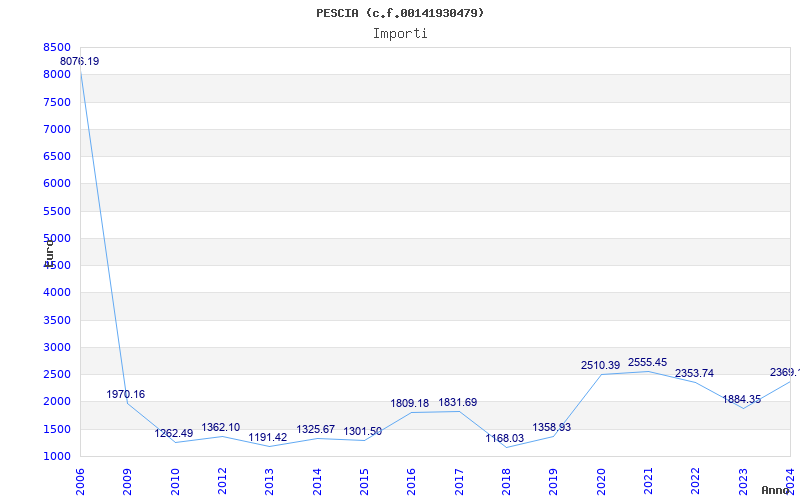
Task: Select the data label 2555.45
Action: [x=647, y=362]
